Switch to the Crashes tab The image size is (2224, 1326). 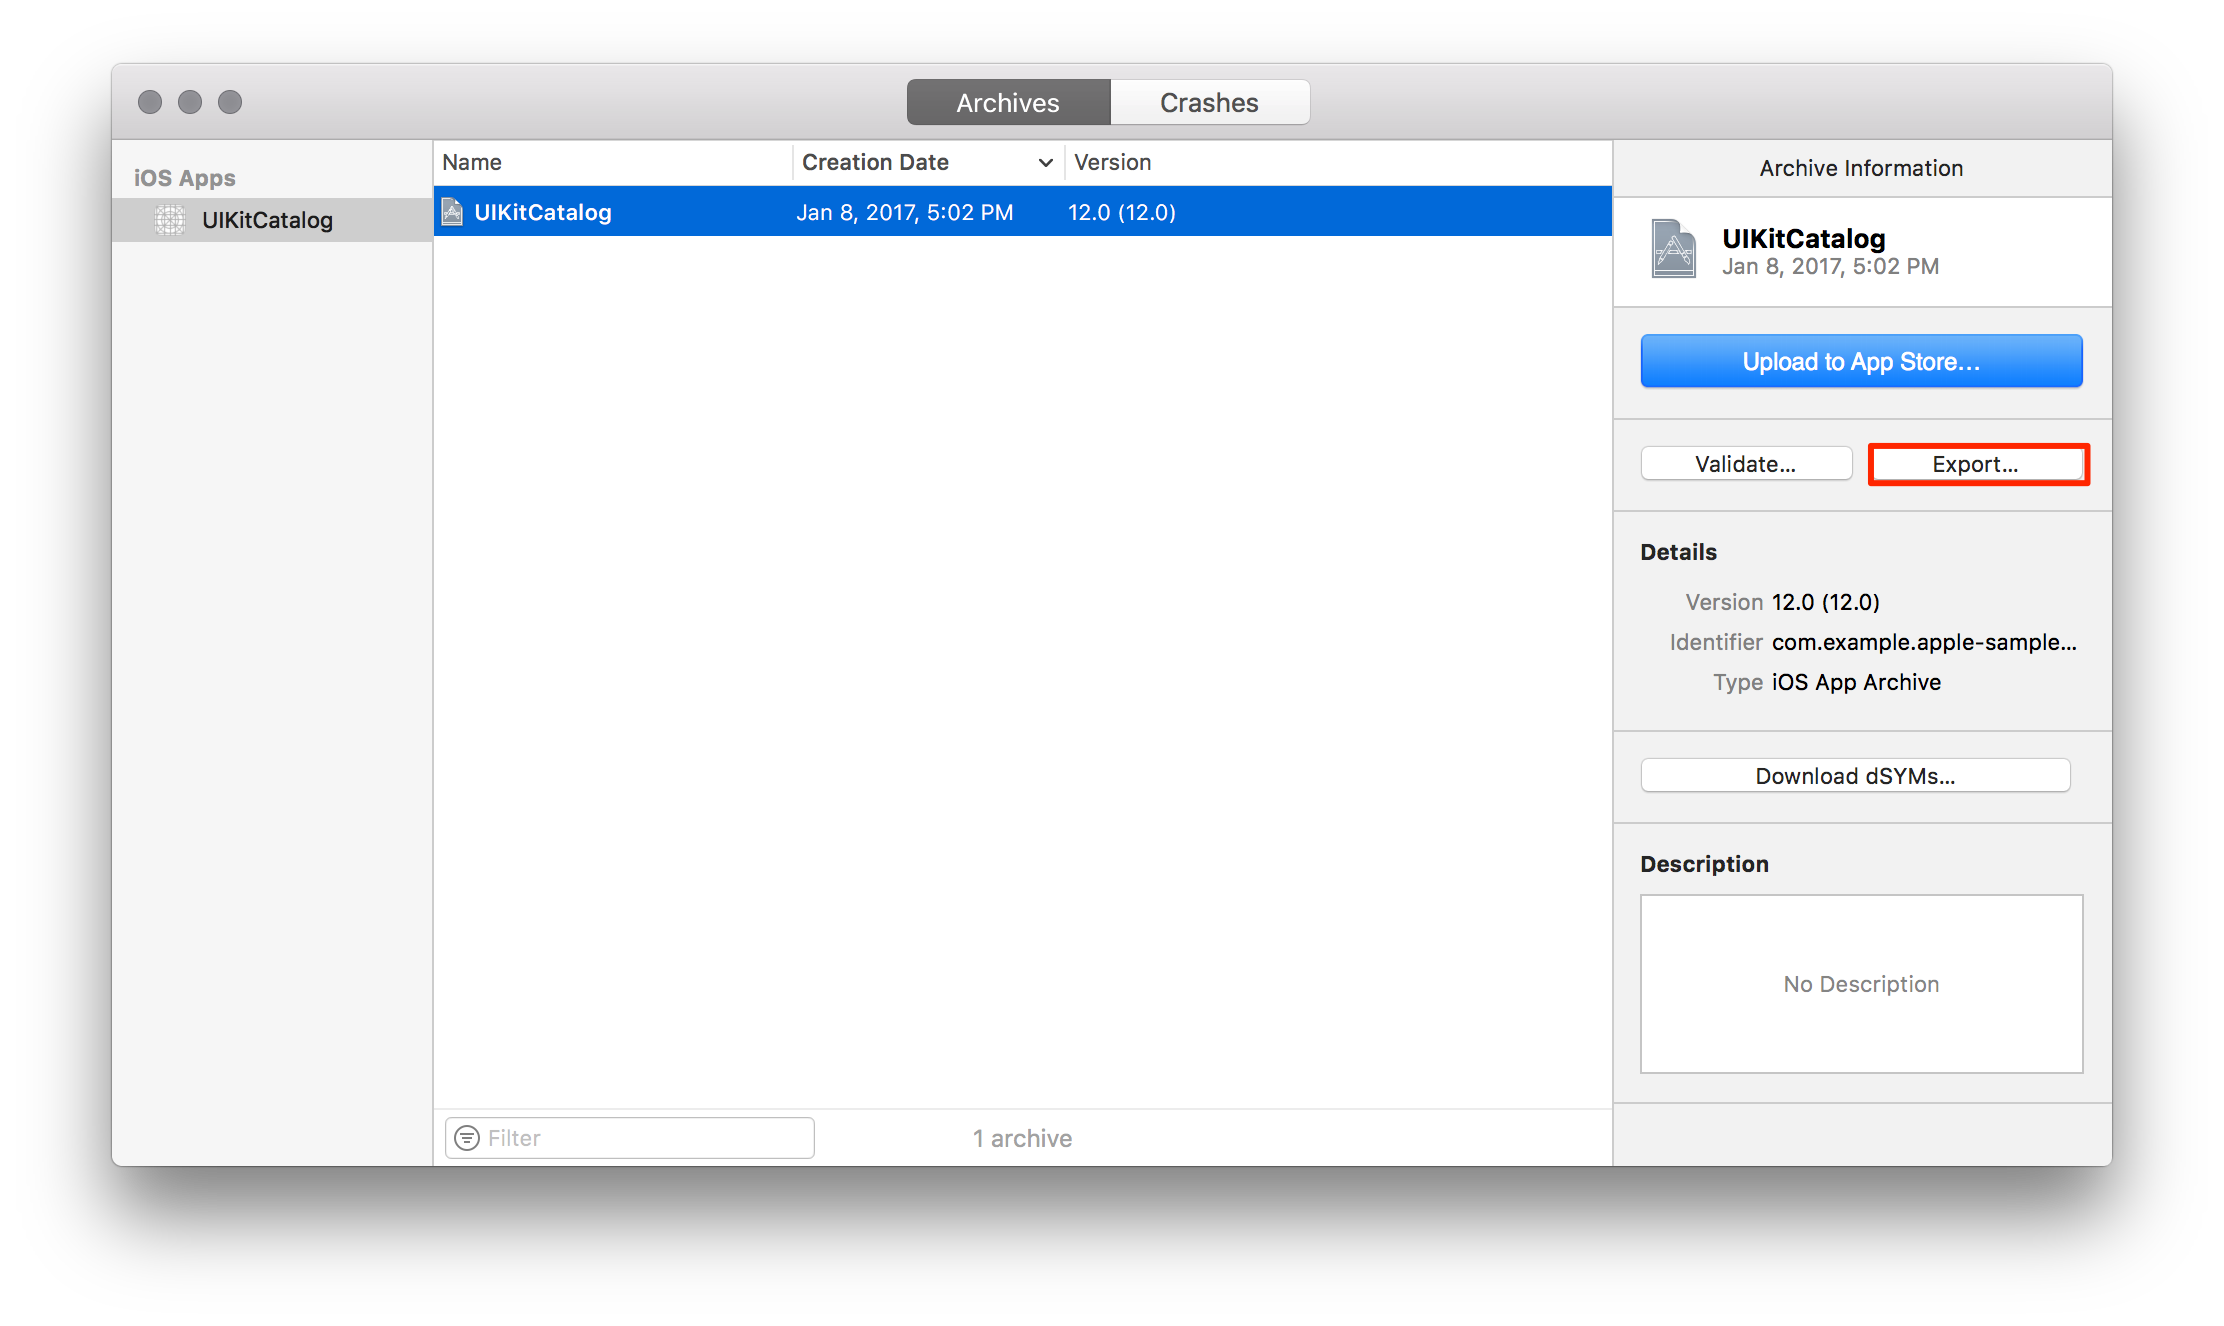coord(1209,103)
